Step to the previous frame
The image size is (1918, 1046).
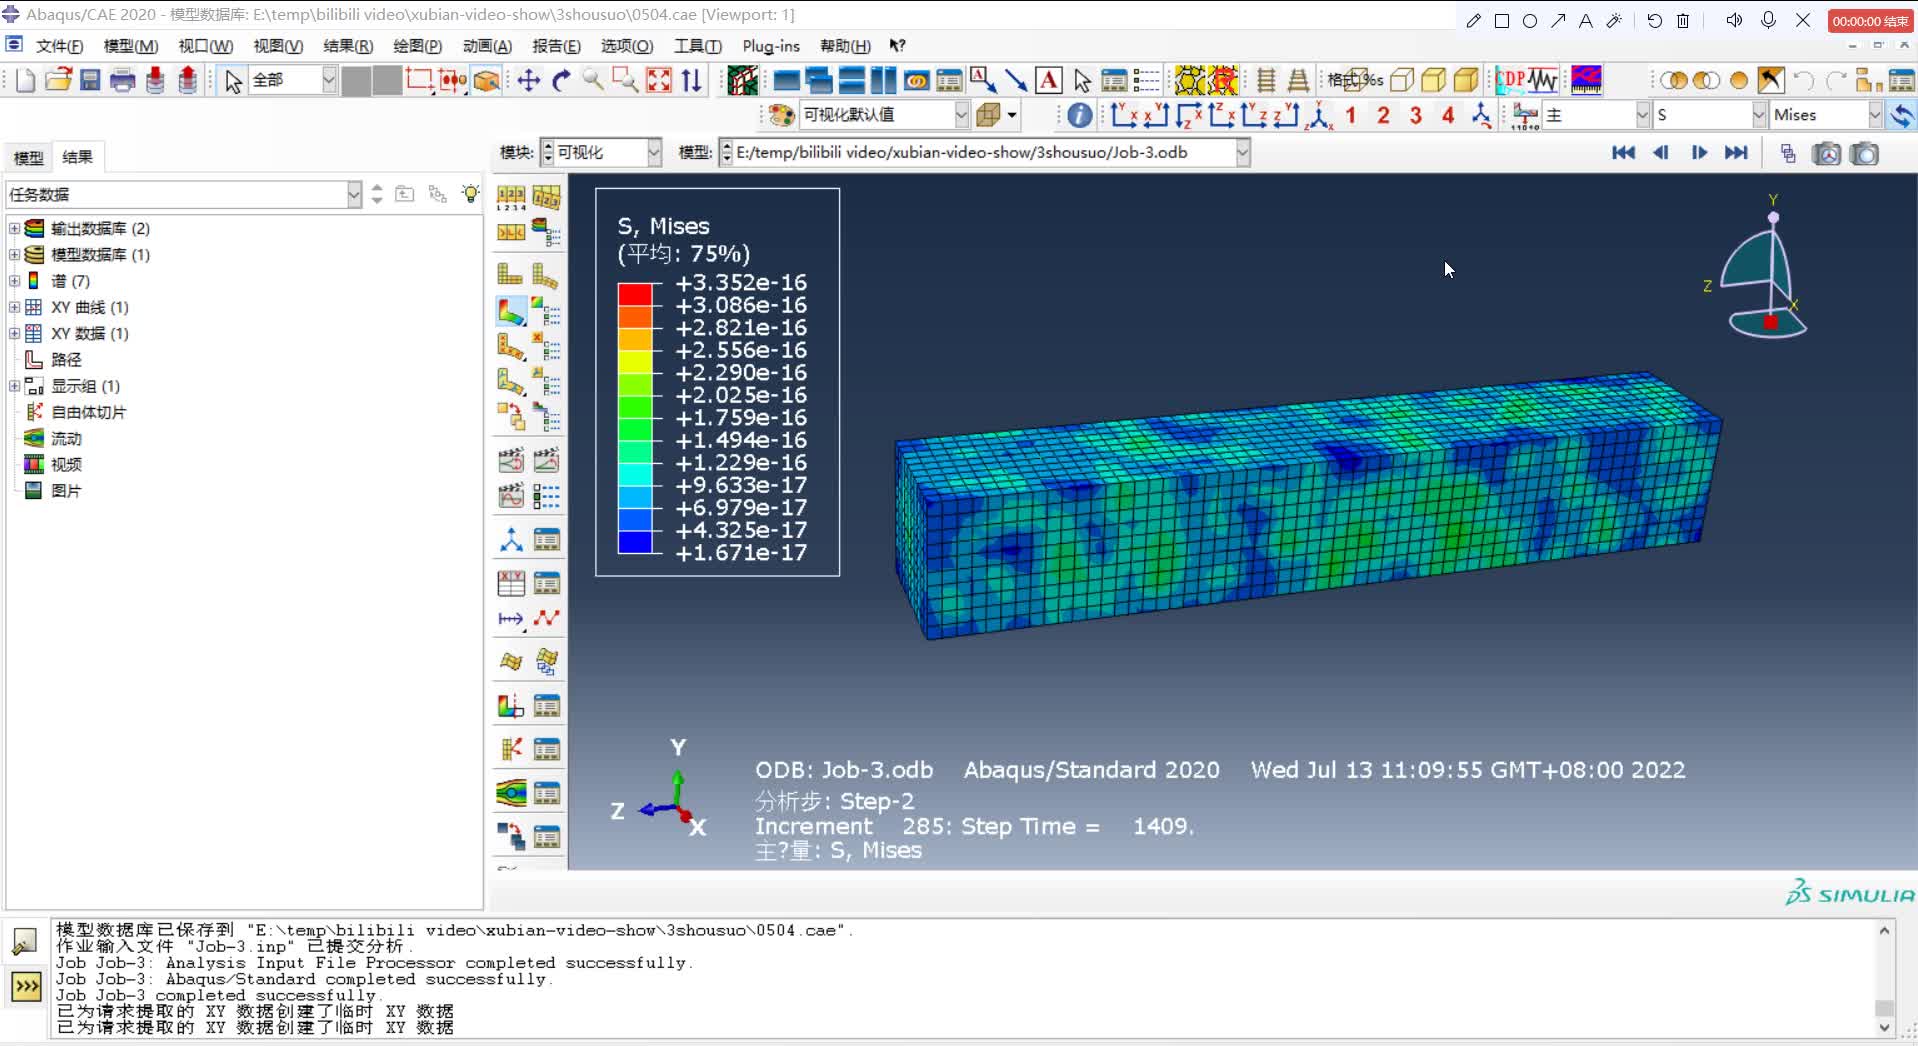point(1661,153)
